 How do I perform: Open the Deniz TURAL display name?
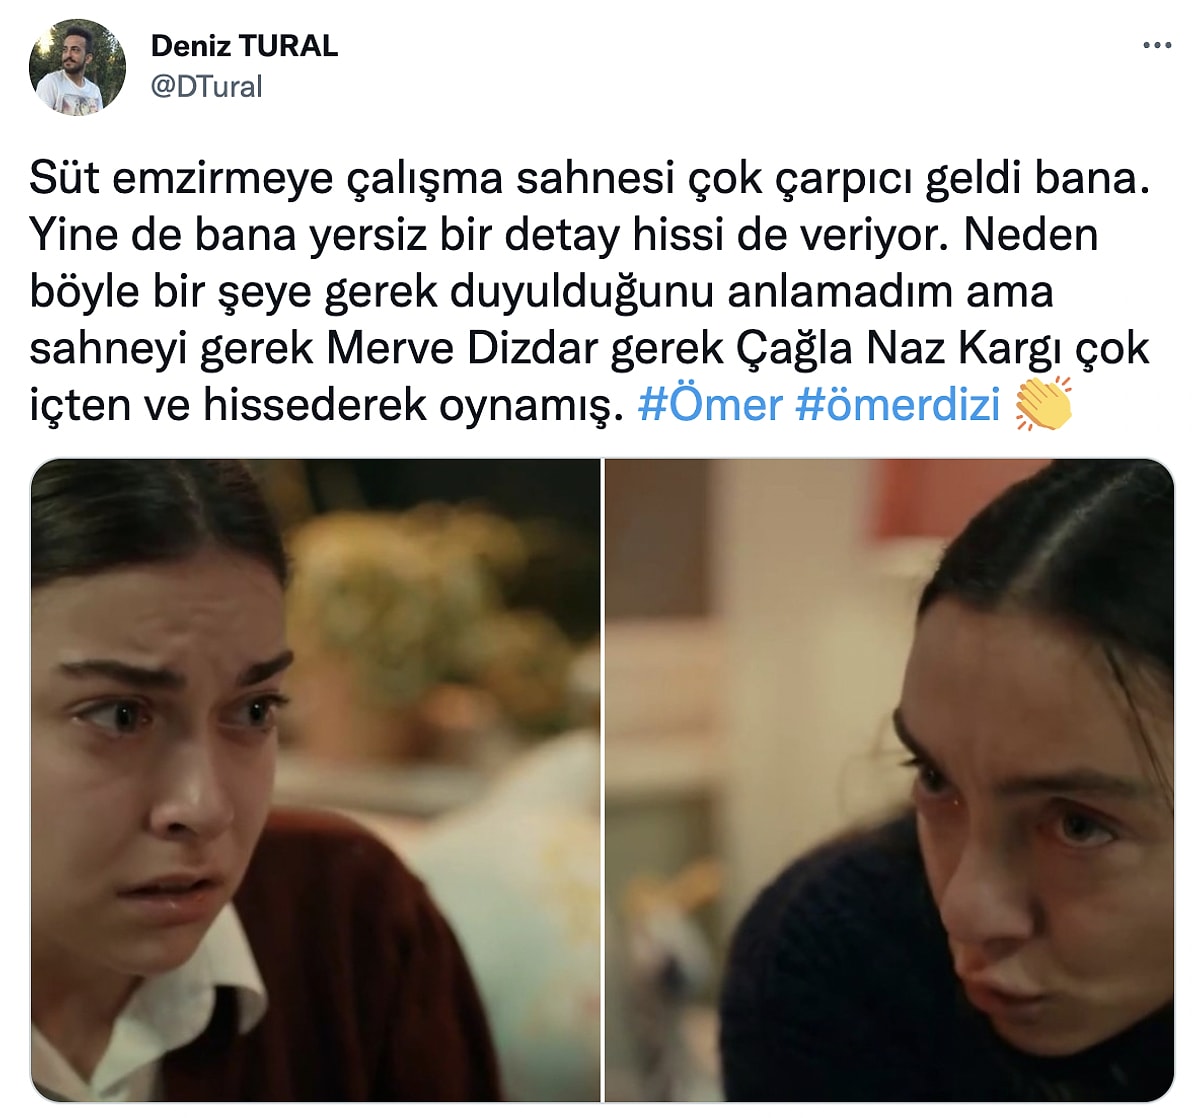pyautogui.click(x=244, y=46)
